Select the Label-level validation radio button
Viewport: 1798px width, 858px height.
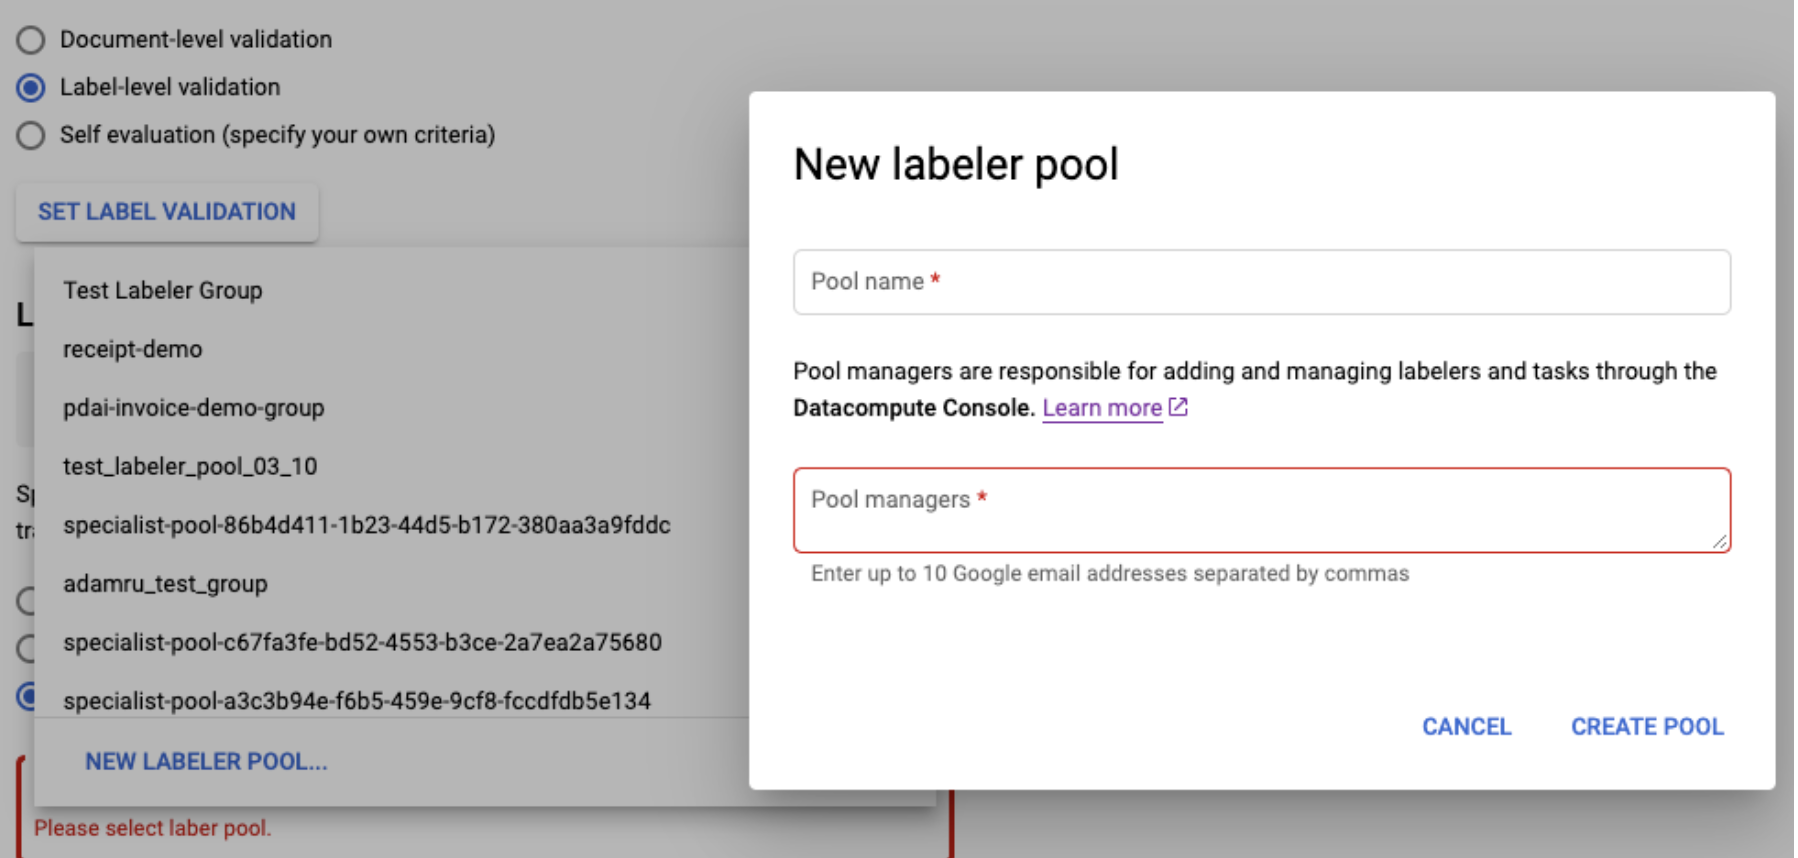(x=30, y=87)
